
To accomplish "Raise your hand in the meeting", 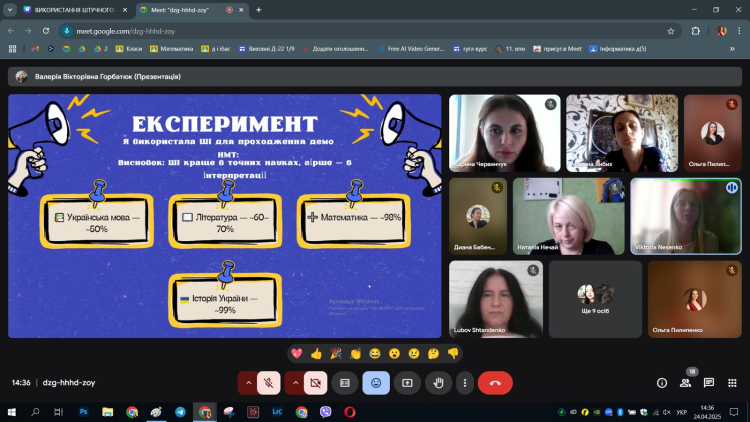I will coord(437,382).
